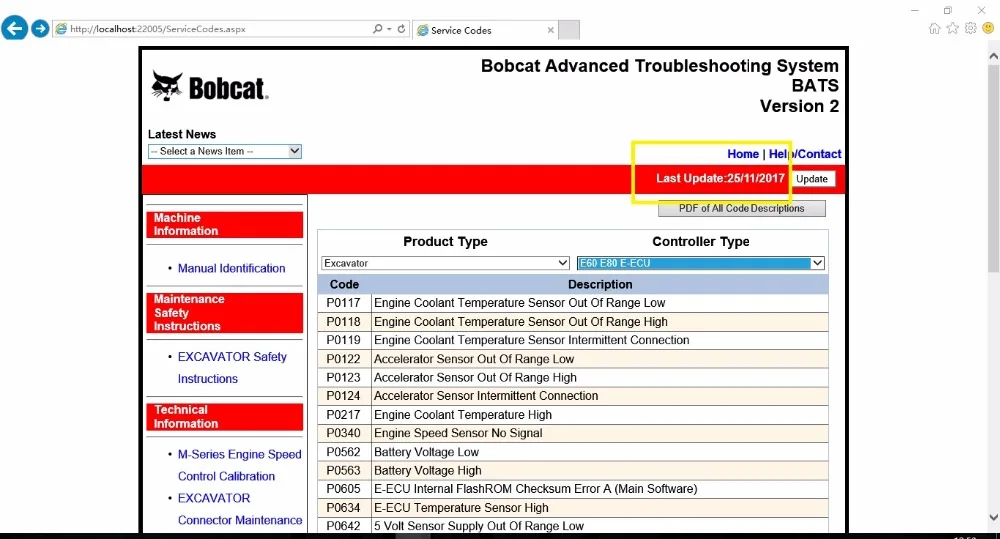
Task: Go forward with the browser Forward arrow
Action: [40, 29]
